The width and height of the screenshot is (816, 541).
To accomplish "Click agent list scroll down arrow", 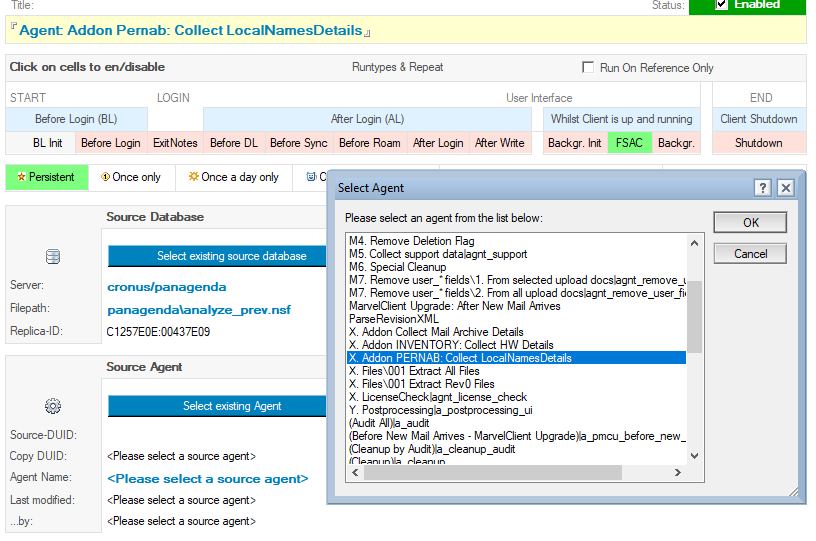I will [x=694, y=456].
